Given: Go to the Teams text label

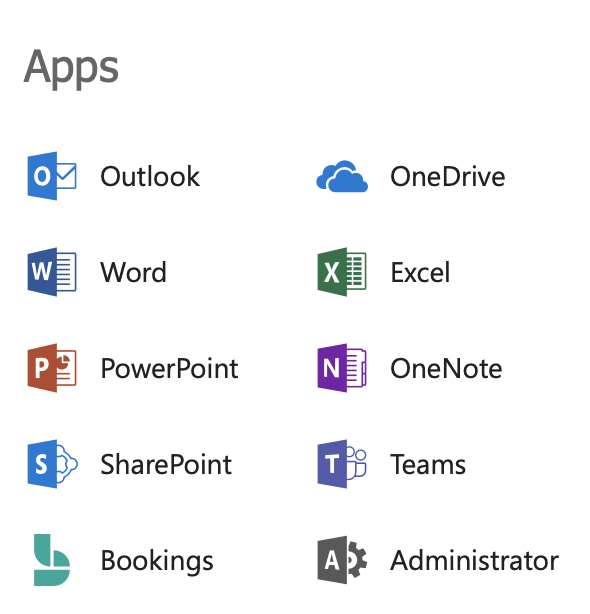Looking at the screenshot, I should click(x=428, y=464).
